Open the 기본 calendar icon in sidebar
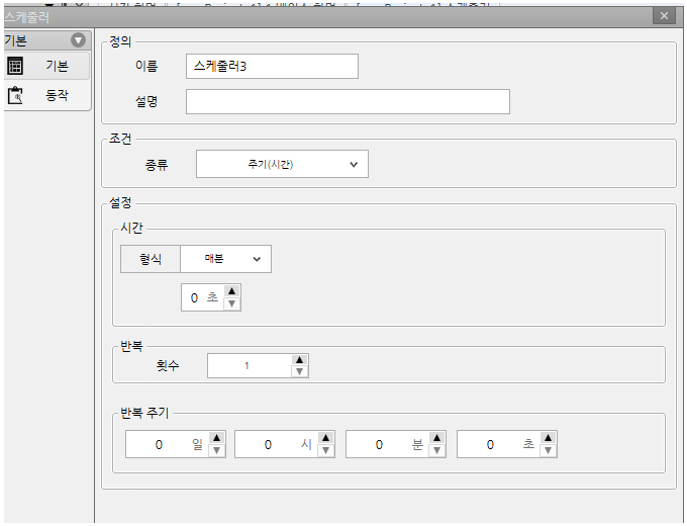Image resolution: width=687 pixels, height=526 pixels. coord(15,66)
